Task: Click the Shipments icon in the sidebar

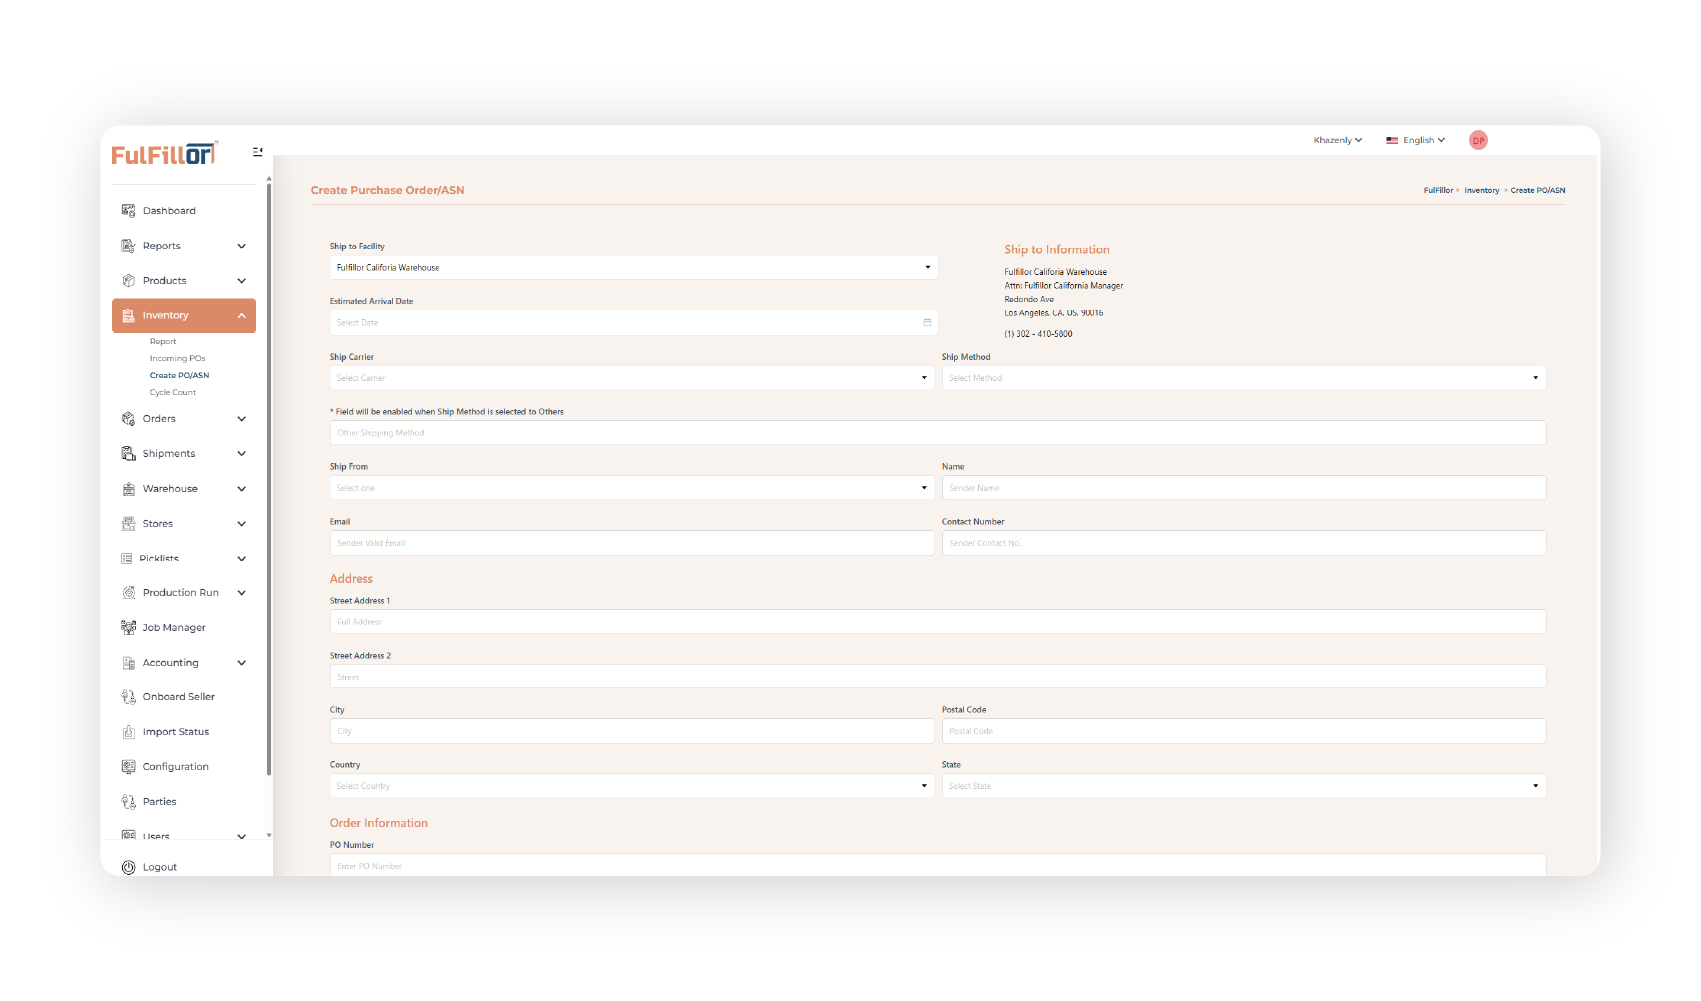Action: tap(128, 454)
